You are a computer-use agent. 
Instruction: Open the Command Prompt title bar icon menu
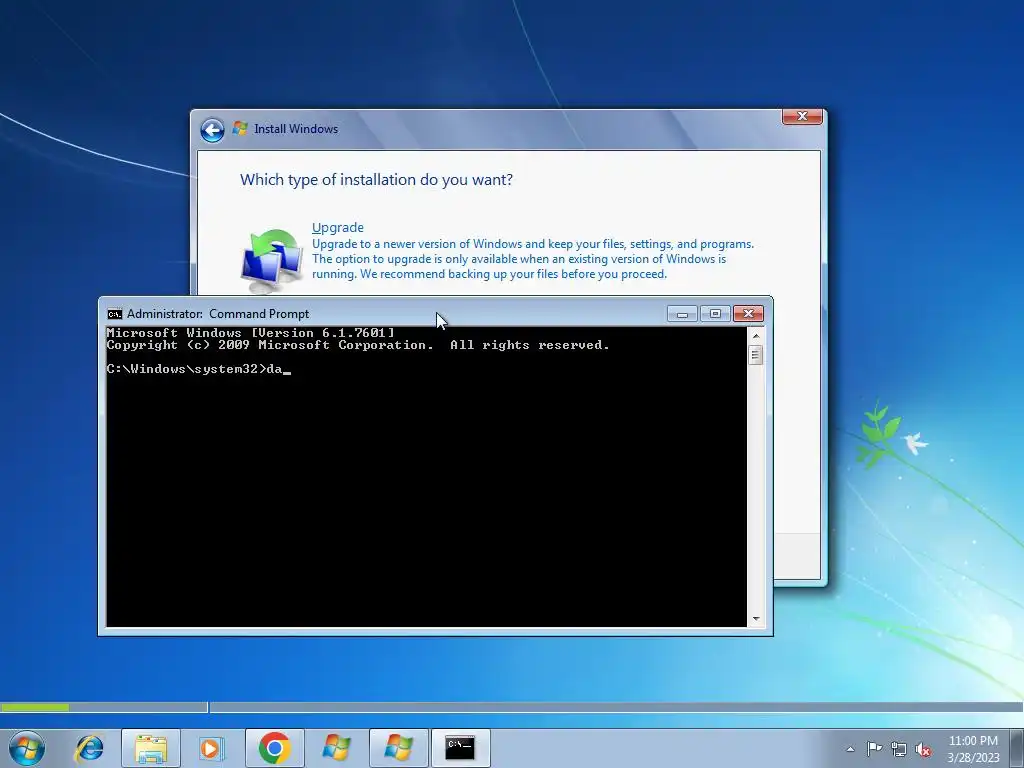115,314
